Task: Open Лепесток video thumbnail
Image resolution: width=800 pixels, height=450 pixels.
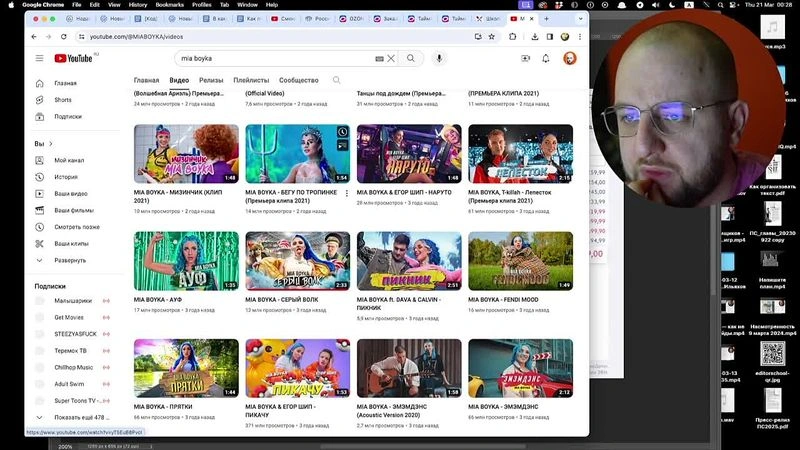Action: coord(520,154)
